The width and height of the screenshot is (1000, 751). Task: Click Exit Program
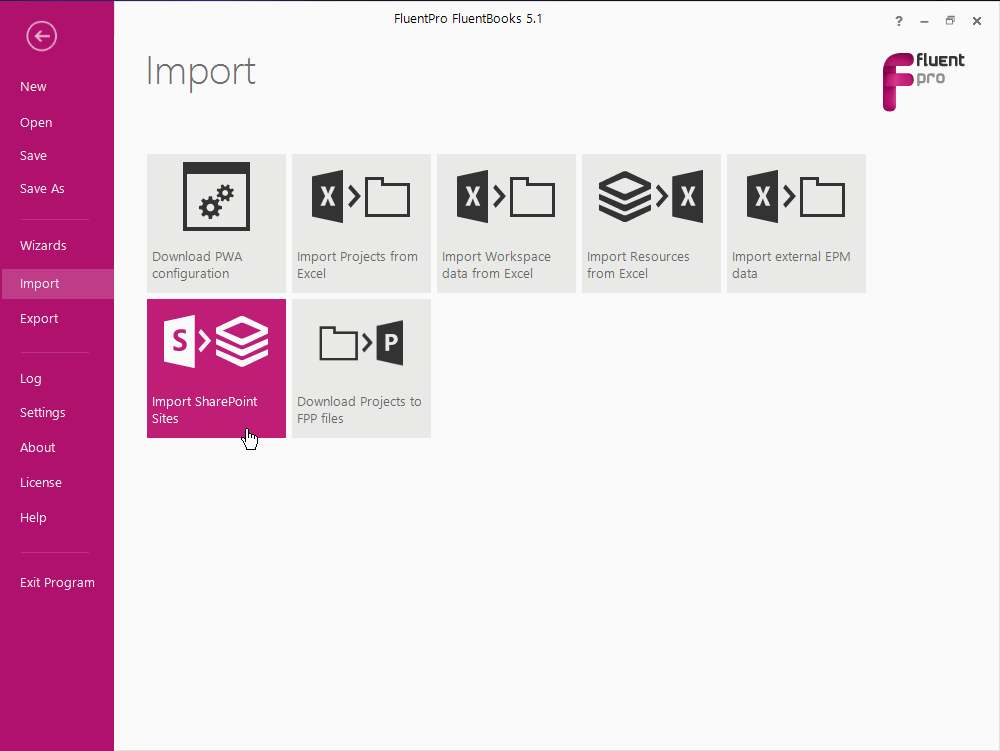(x=57, y=583)
